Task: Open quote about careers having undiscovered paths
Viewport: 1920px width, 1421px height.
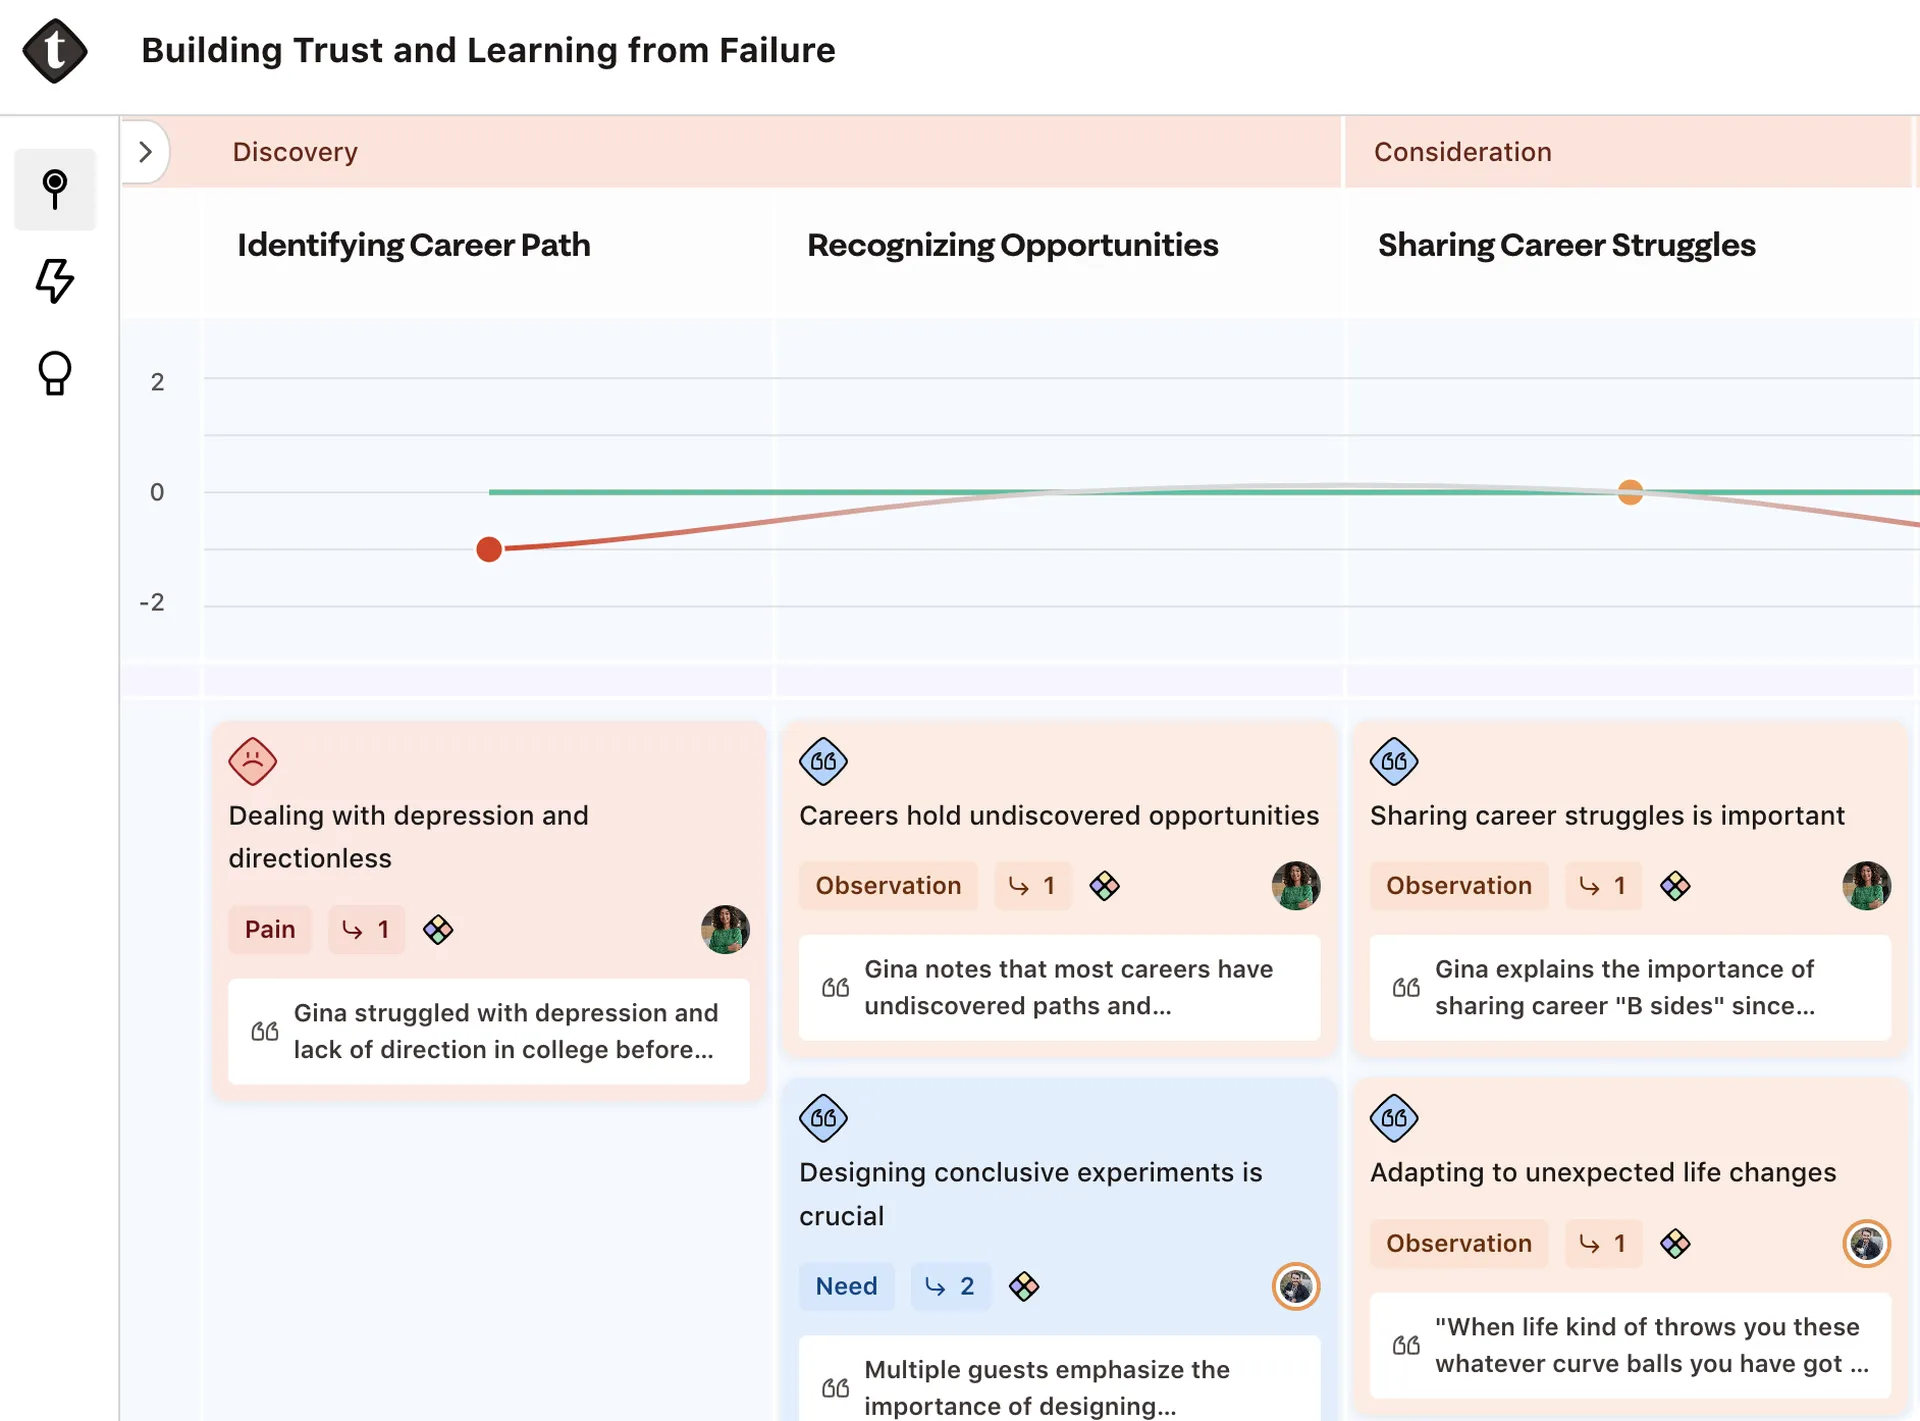Action: coord(1059,987)
